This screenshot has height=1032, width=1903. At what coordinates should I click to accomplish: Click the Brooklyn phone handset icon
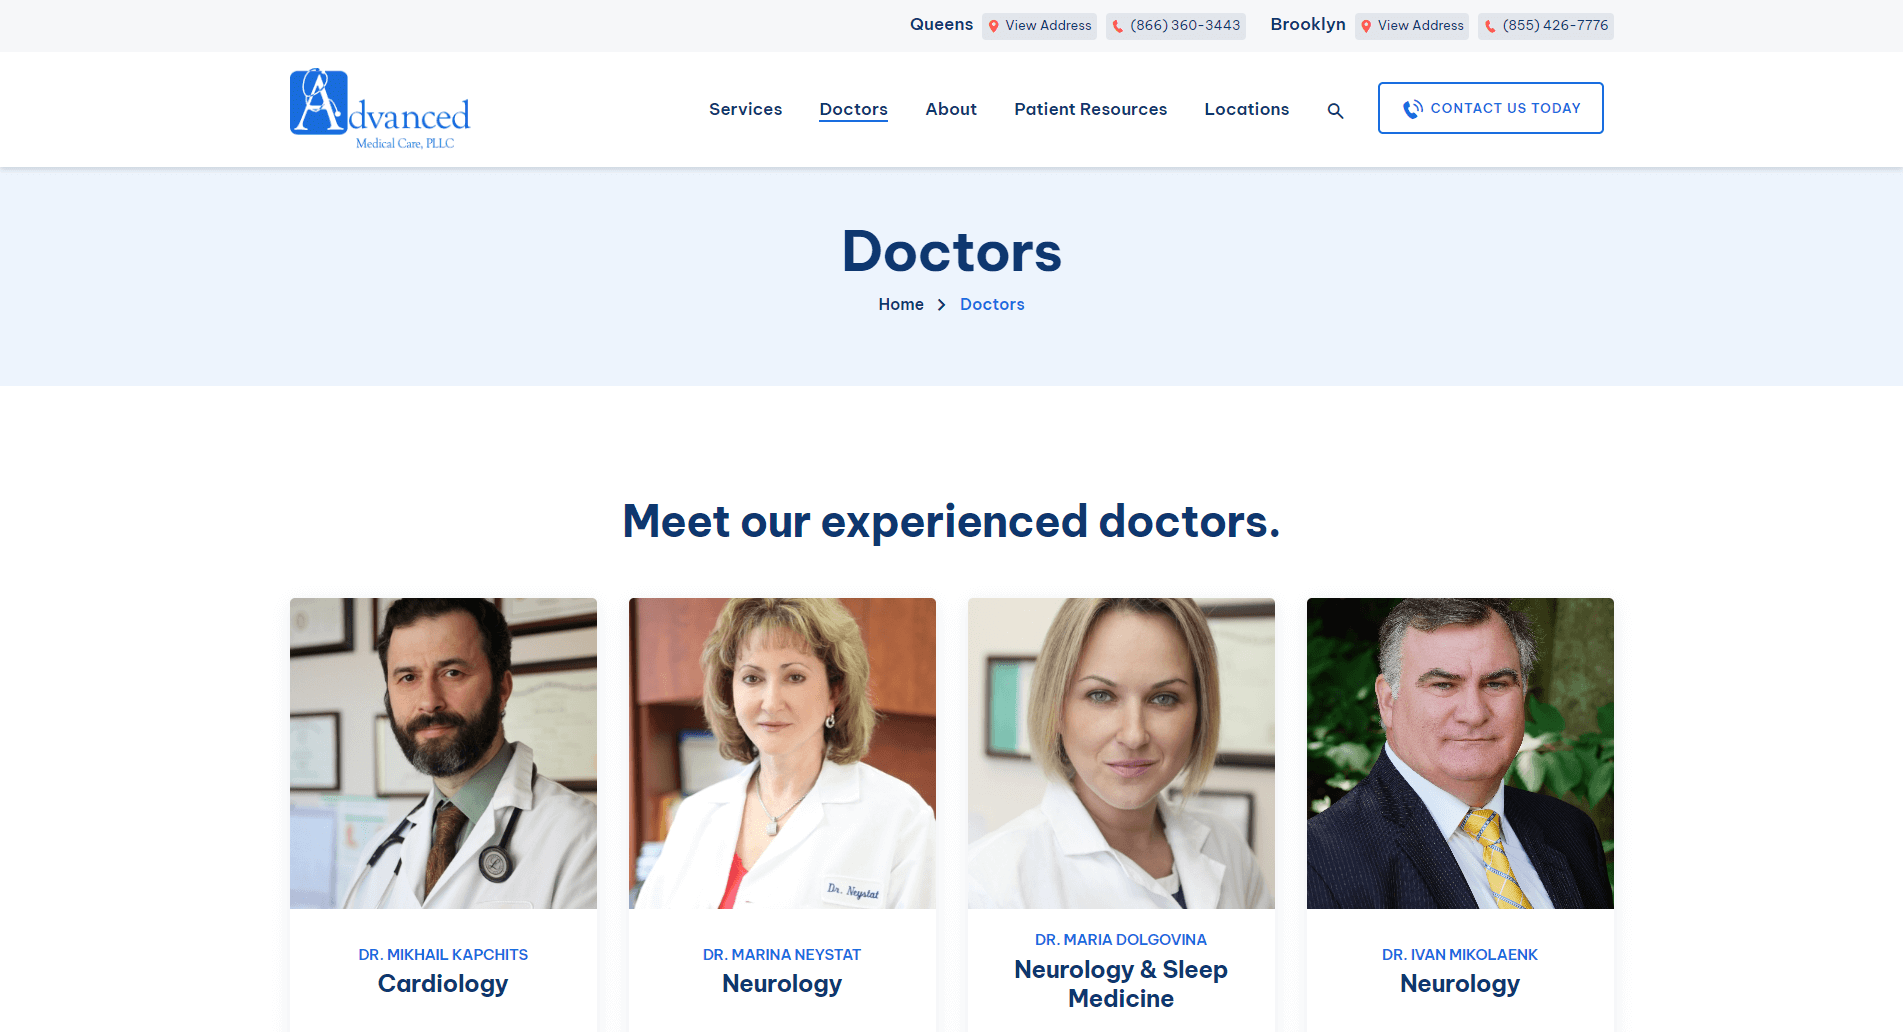click(1490, 26)
